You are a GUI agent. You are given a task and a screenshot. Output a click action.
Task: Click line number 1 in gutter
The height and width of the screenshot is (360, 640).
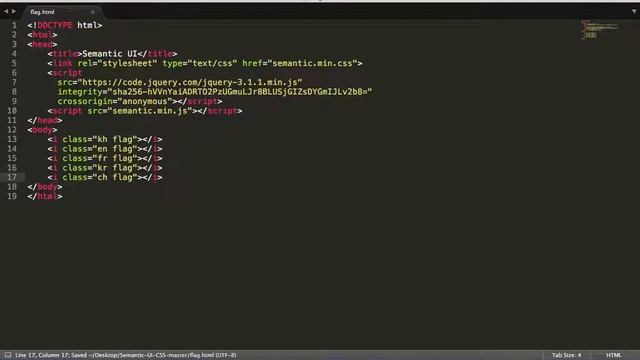(x=14, y=25)
